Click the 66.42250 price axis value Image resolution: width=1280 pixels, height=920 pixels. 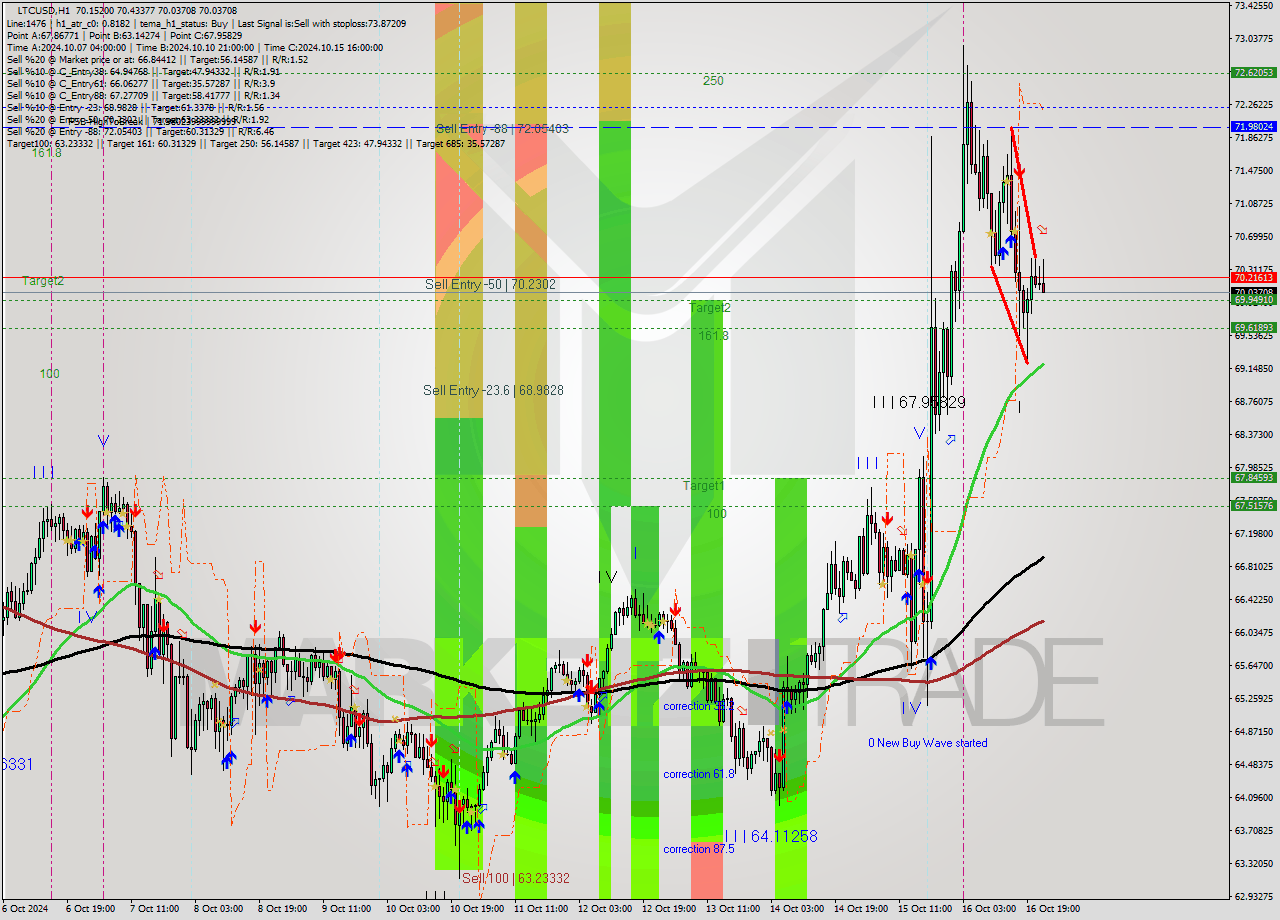pos(1254,599)
